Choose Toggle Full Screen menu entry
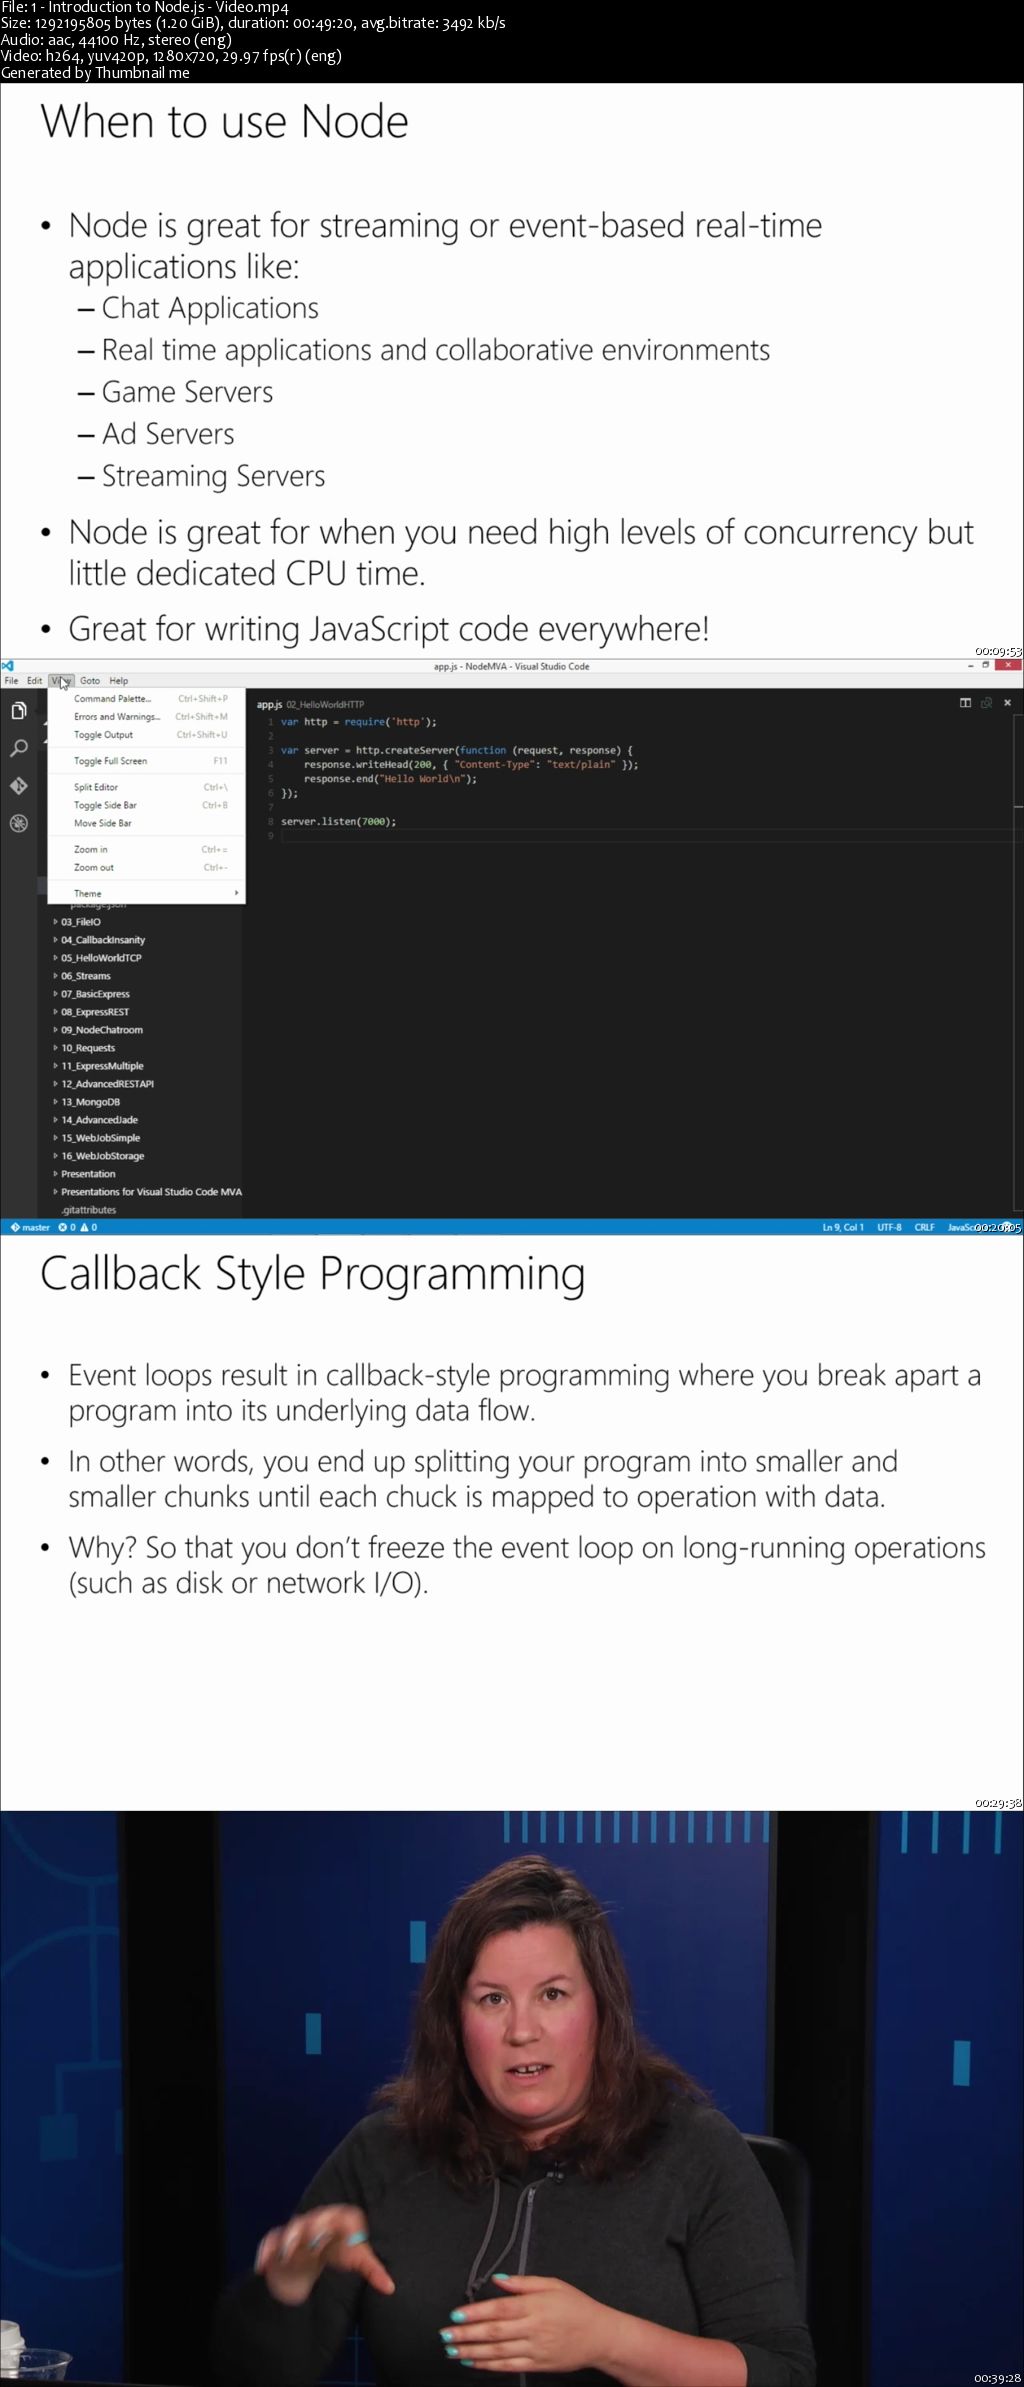This screenshot has height=2387, width=1024. click(x=147, y=761)
